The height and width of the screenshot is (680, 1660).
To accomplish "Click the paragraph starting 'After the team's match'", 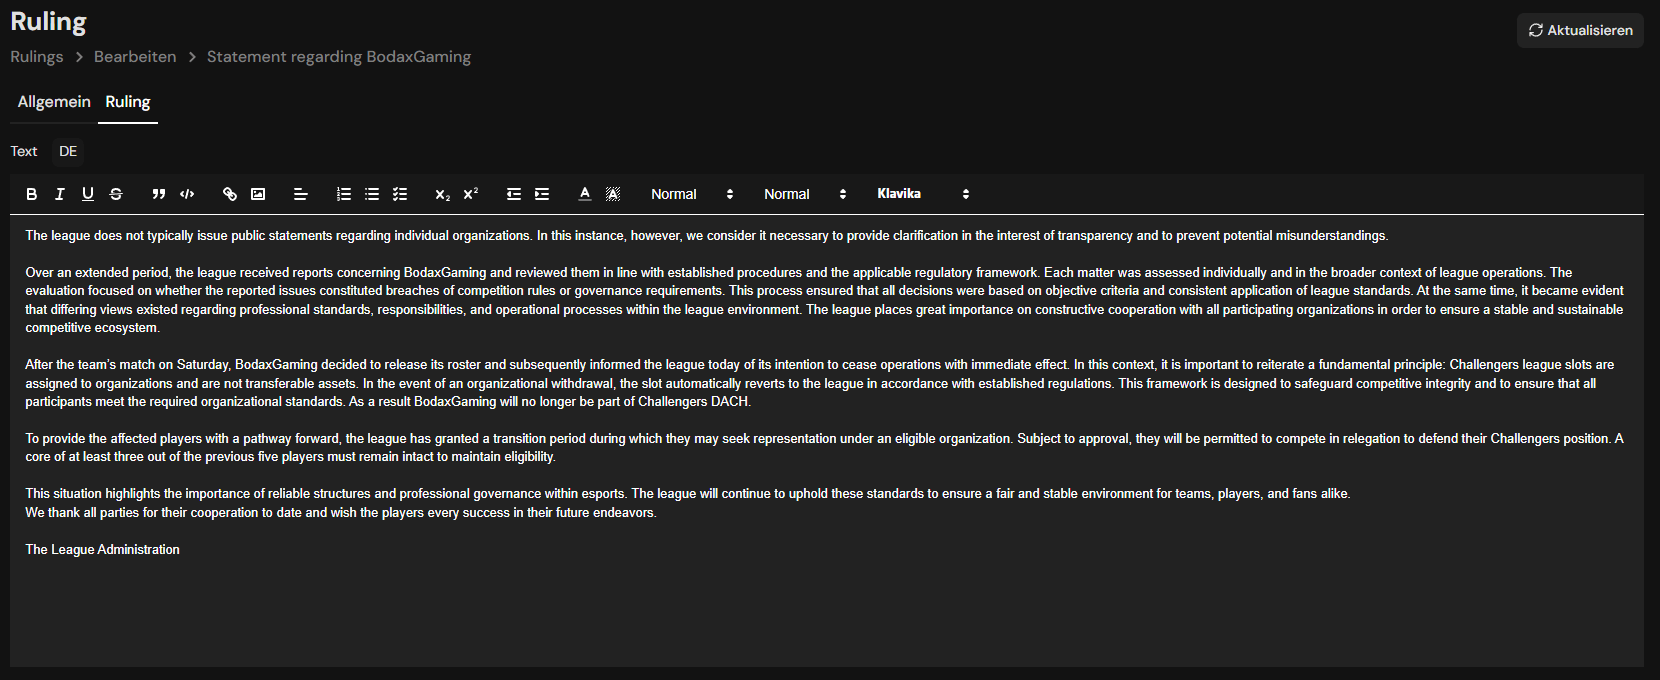I will (x=820, y=383).
